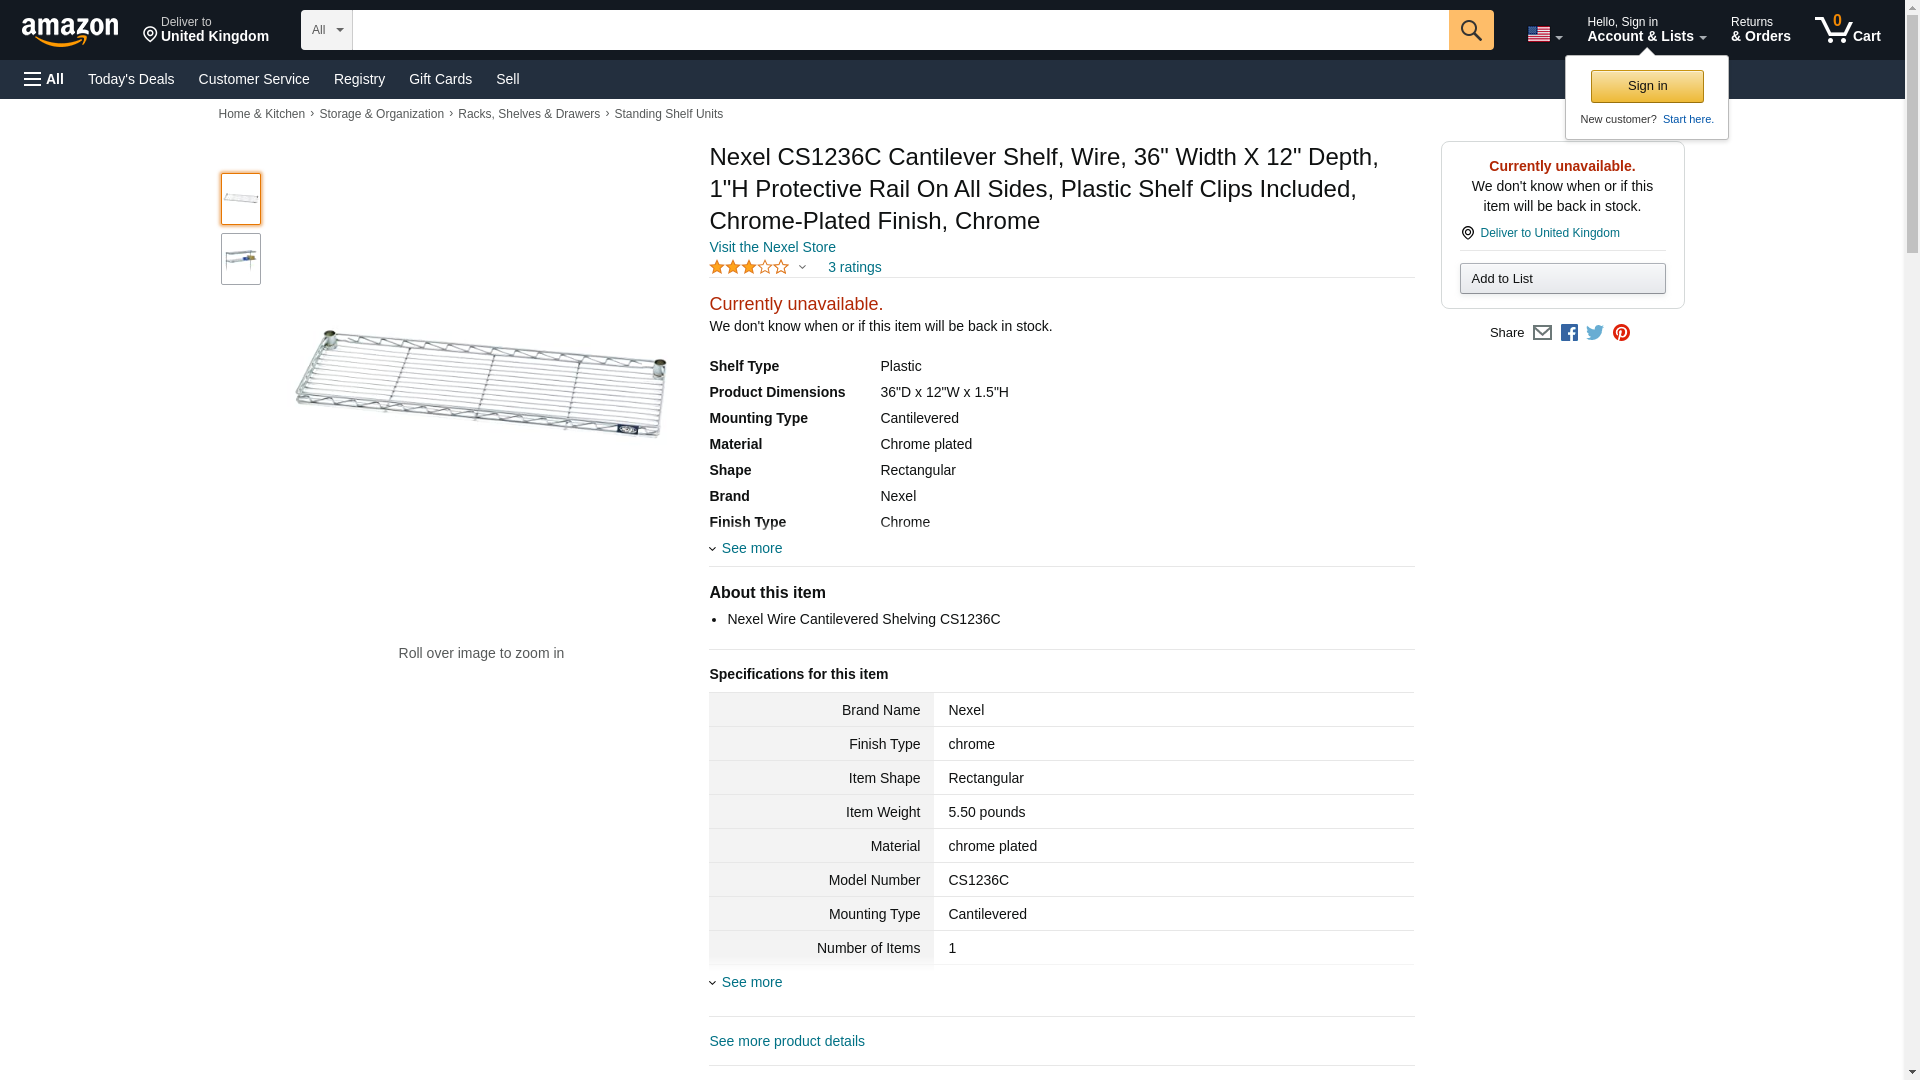Visit the Nexel Store link

[x=772, y=247]
